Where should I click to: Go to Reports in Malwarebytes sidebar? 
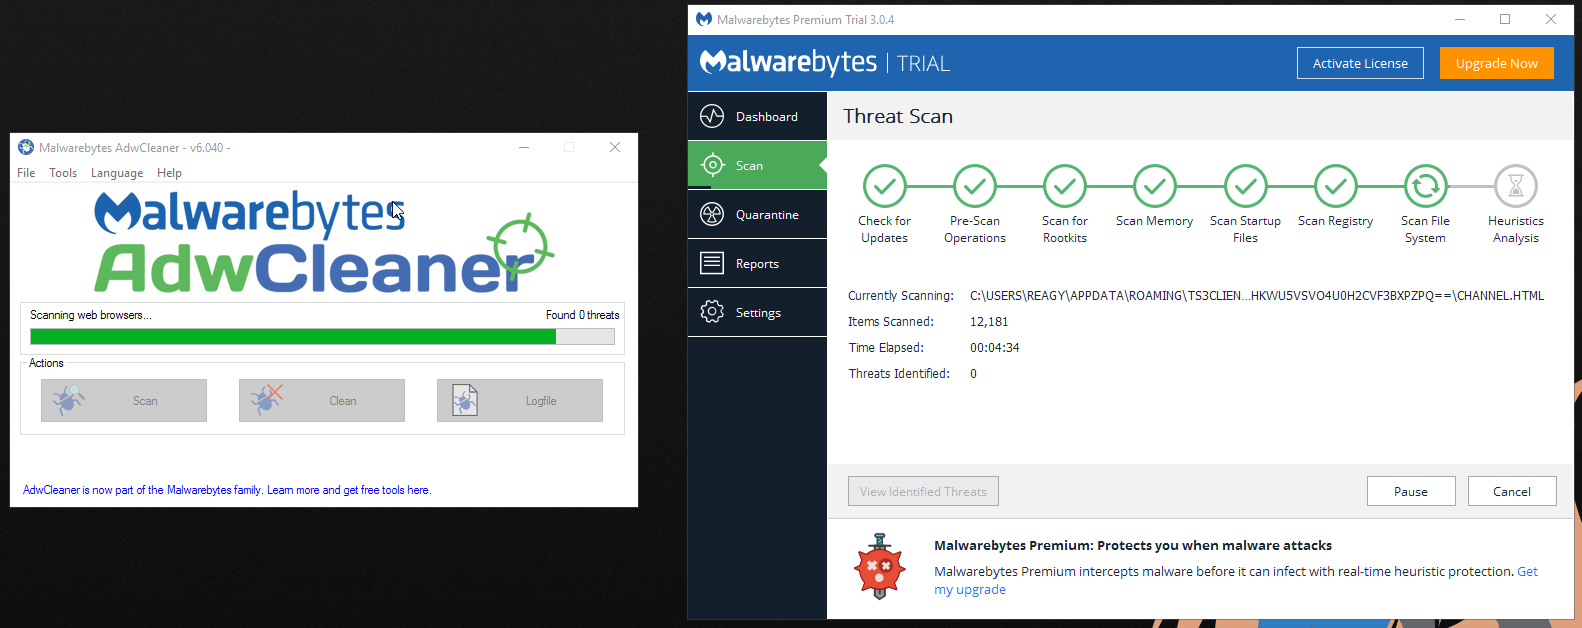[757, 263]
